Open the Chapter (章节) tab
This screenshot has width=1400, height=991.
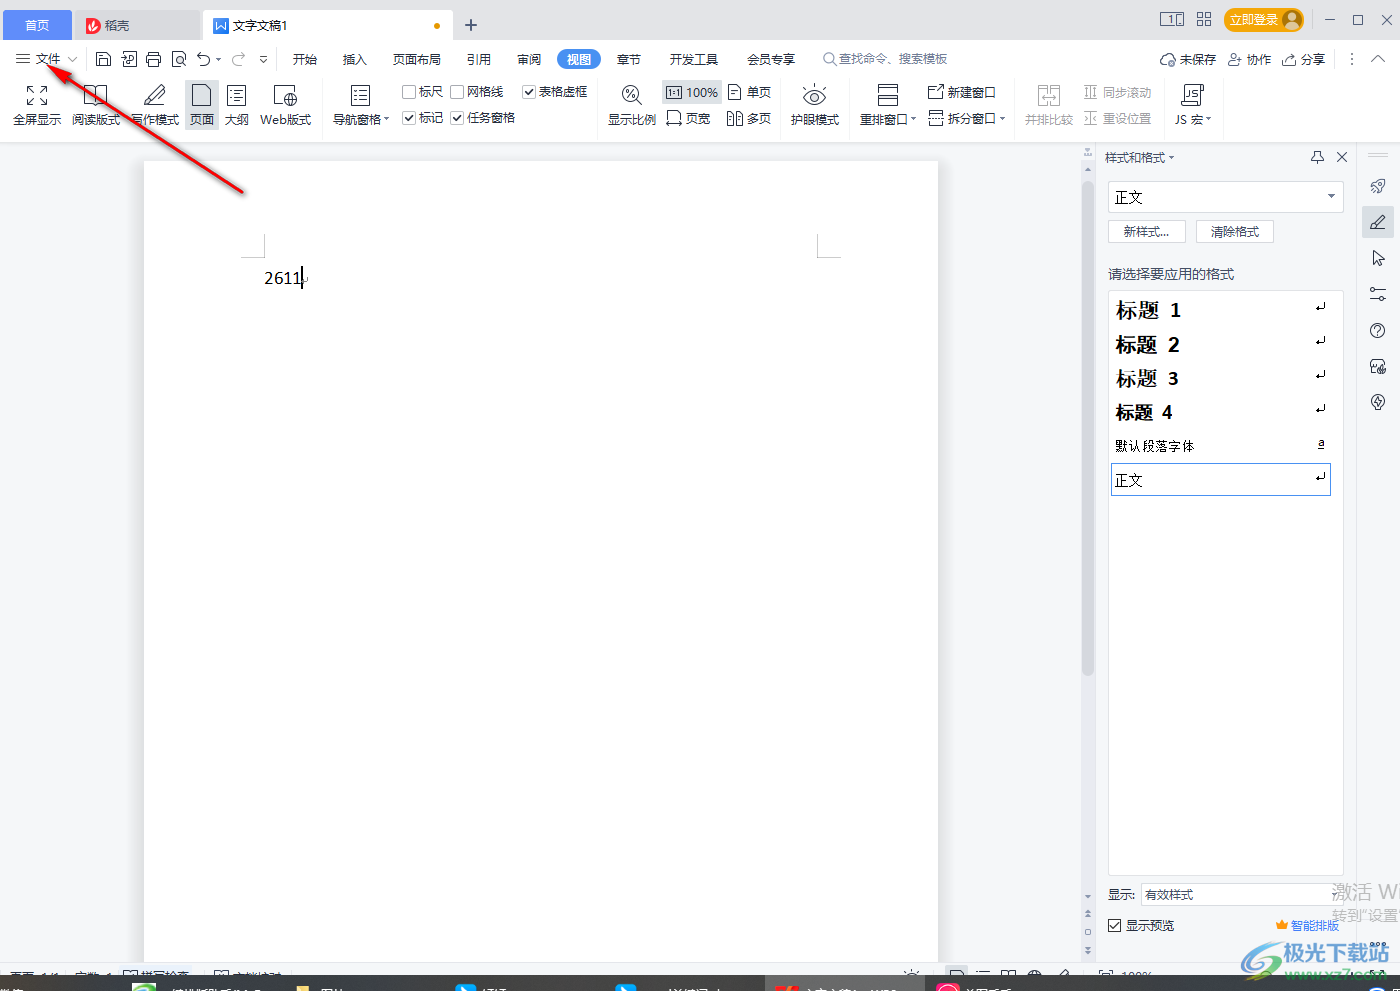tap(629, 59)
